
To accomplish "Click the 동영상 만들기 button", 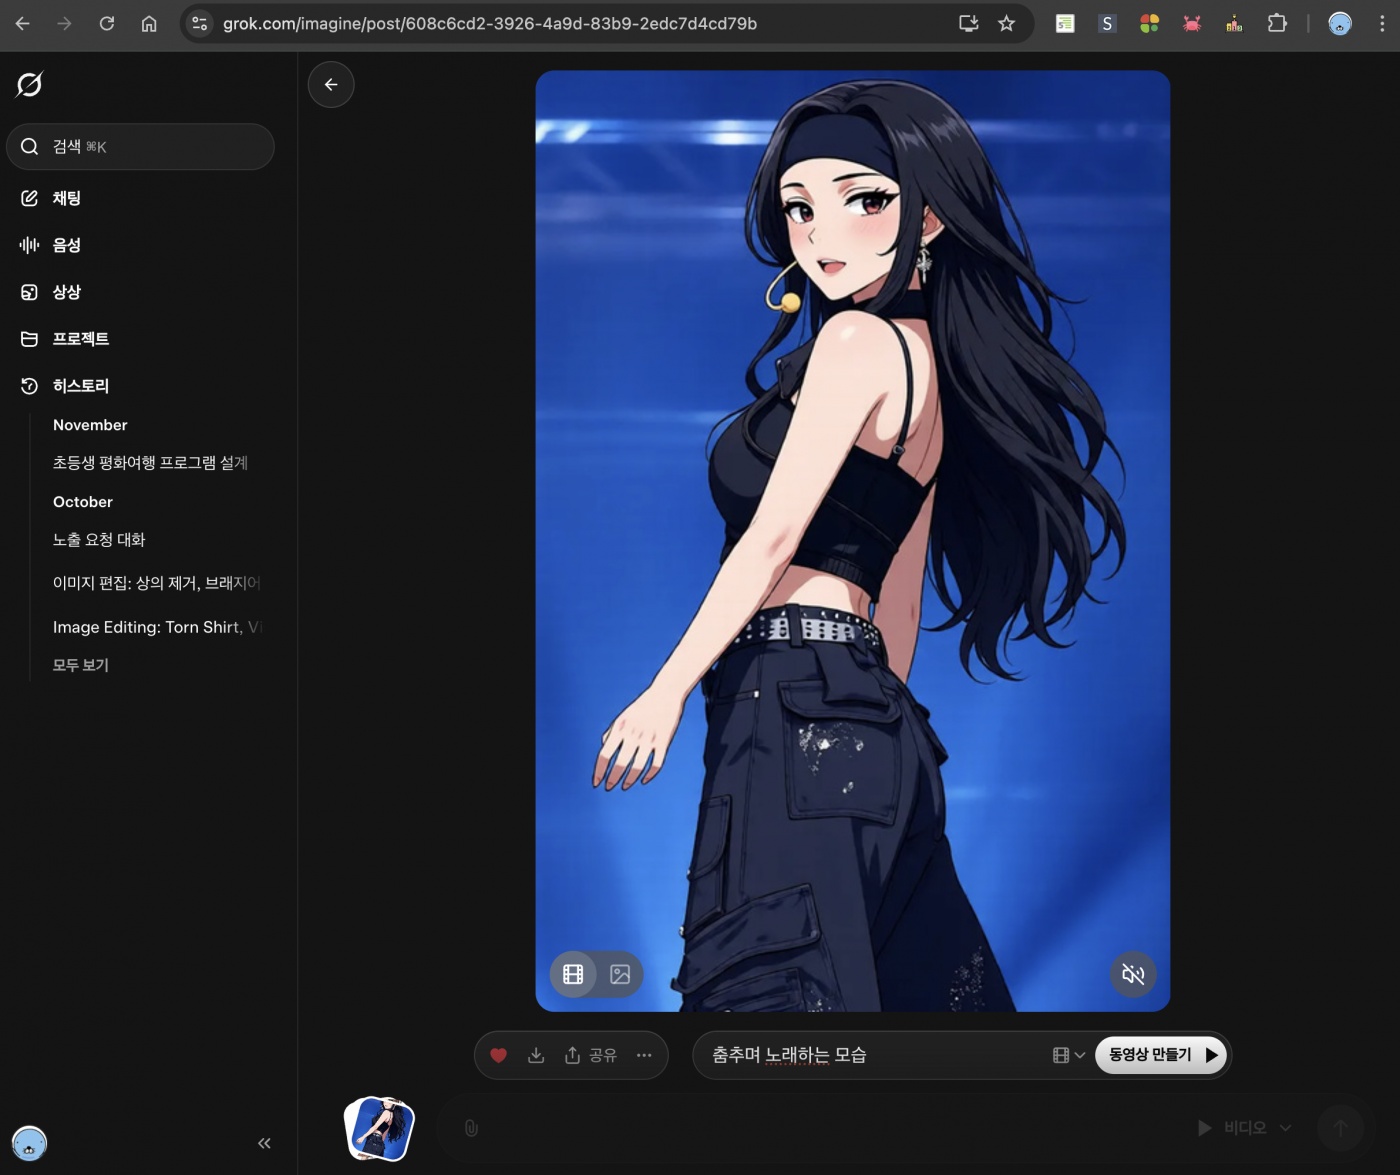I will tap(1161, 1055).
